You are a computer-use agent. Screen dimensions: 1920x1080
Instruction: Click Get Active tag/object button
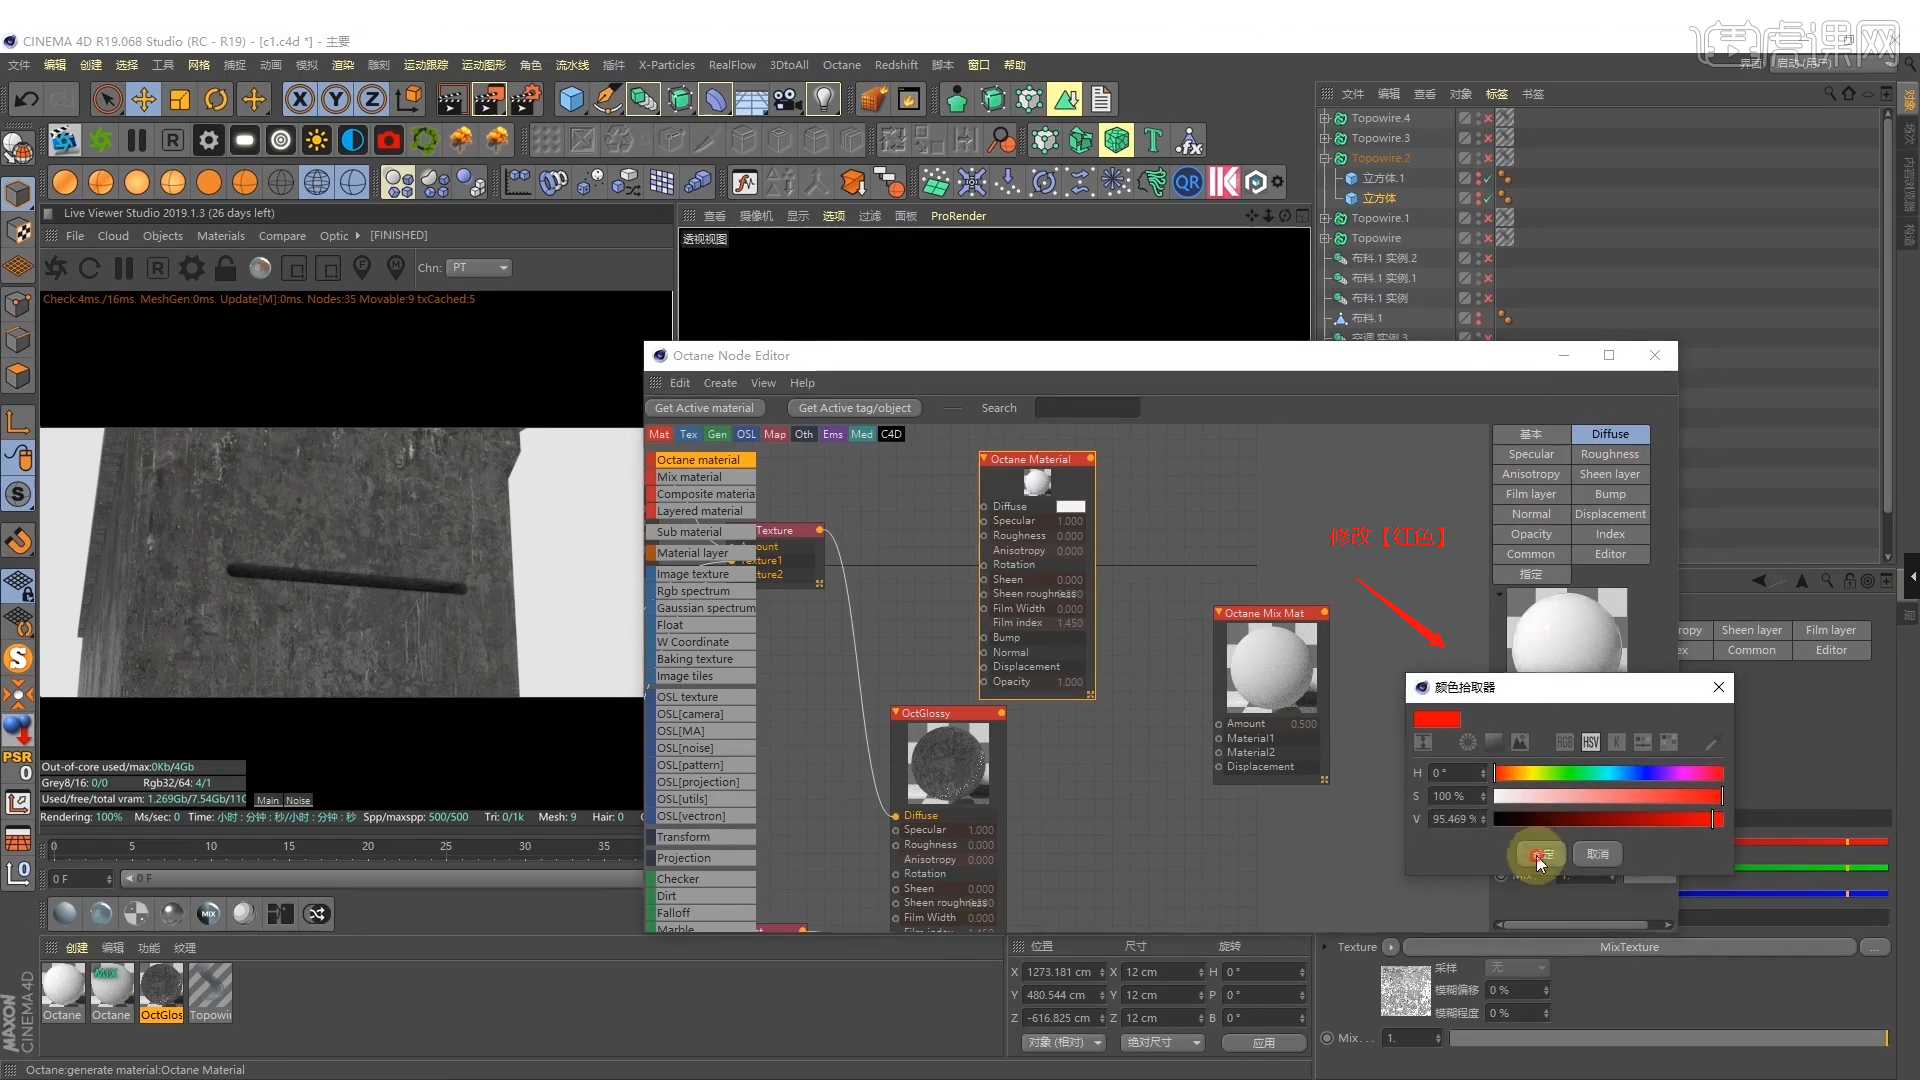(x=854, y=408)
